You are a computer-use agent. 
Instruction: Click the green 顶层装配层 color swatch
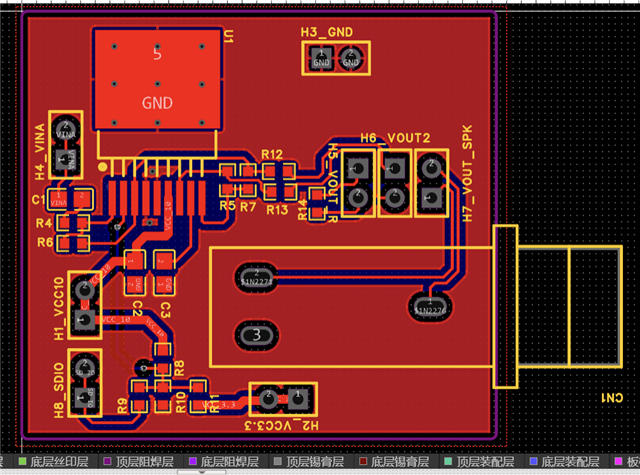(448, 461)
